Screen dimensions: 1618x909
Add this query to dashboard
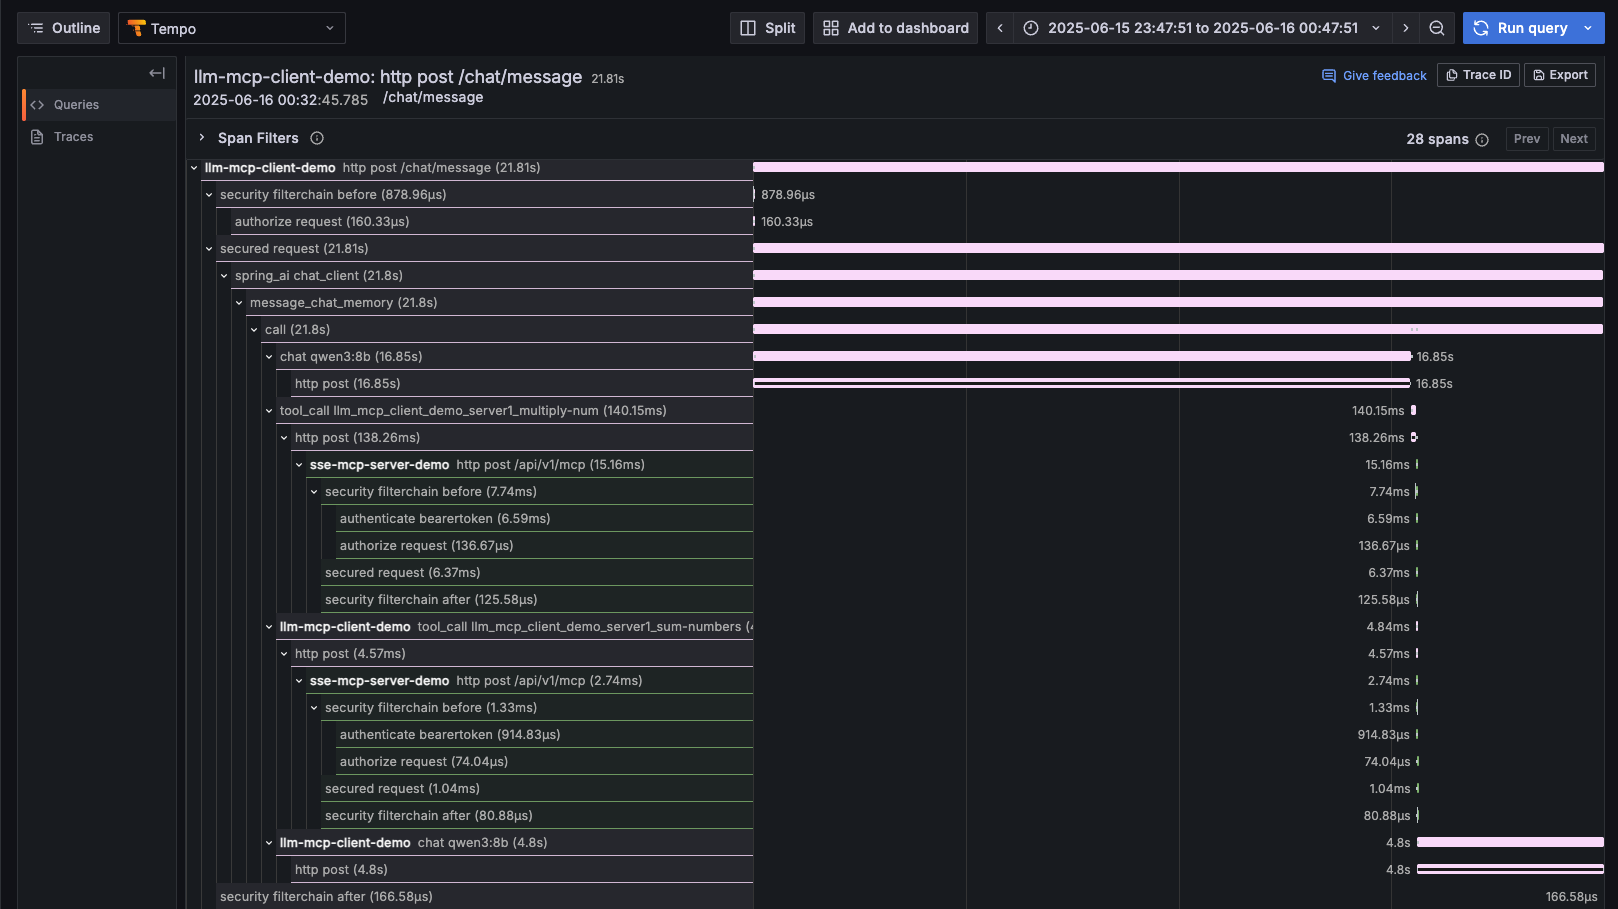[x=896, y=28]
